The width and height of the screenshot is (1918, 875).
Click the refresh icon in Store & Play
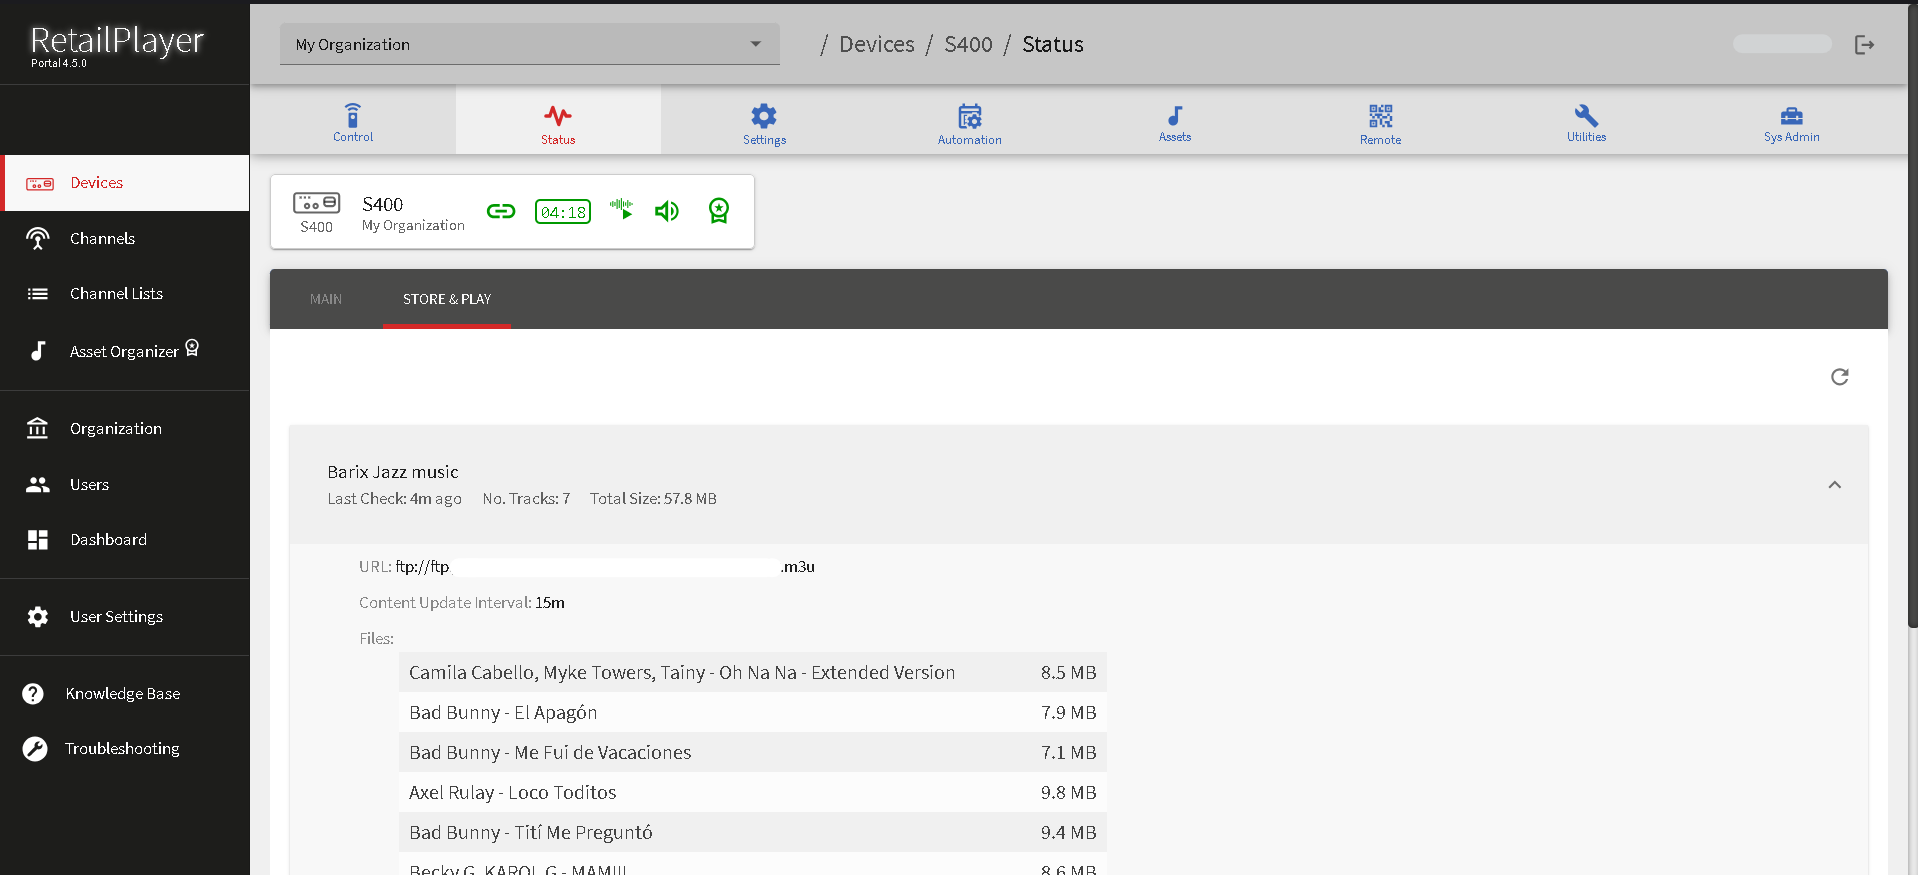(x=1839, y=377)
